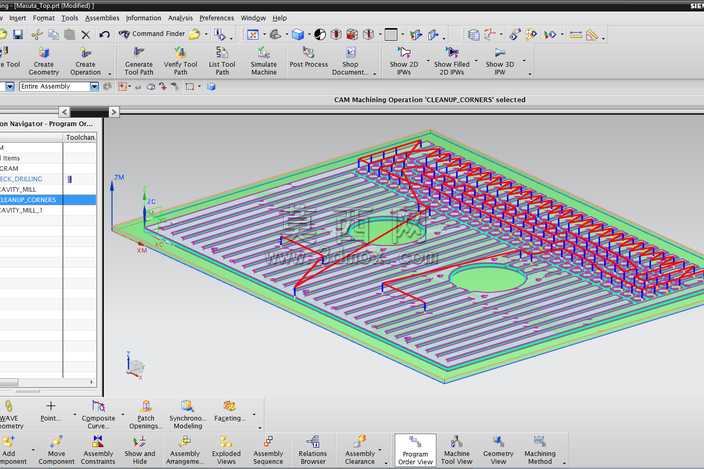Expand Create Operation dropdown arrow

click(110, 73)
